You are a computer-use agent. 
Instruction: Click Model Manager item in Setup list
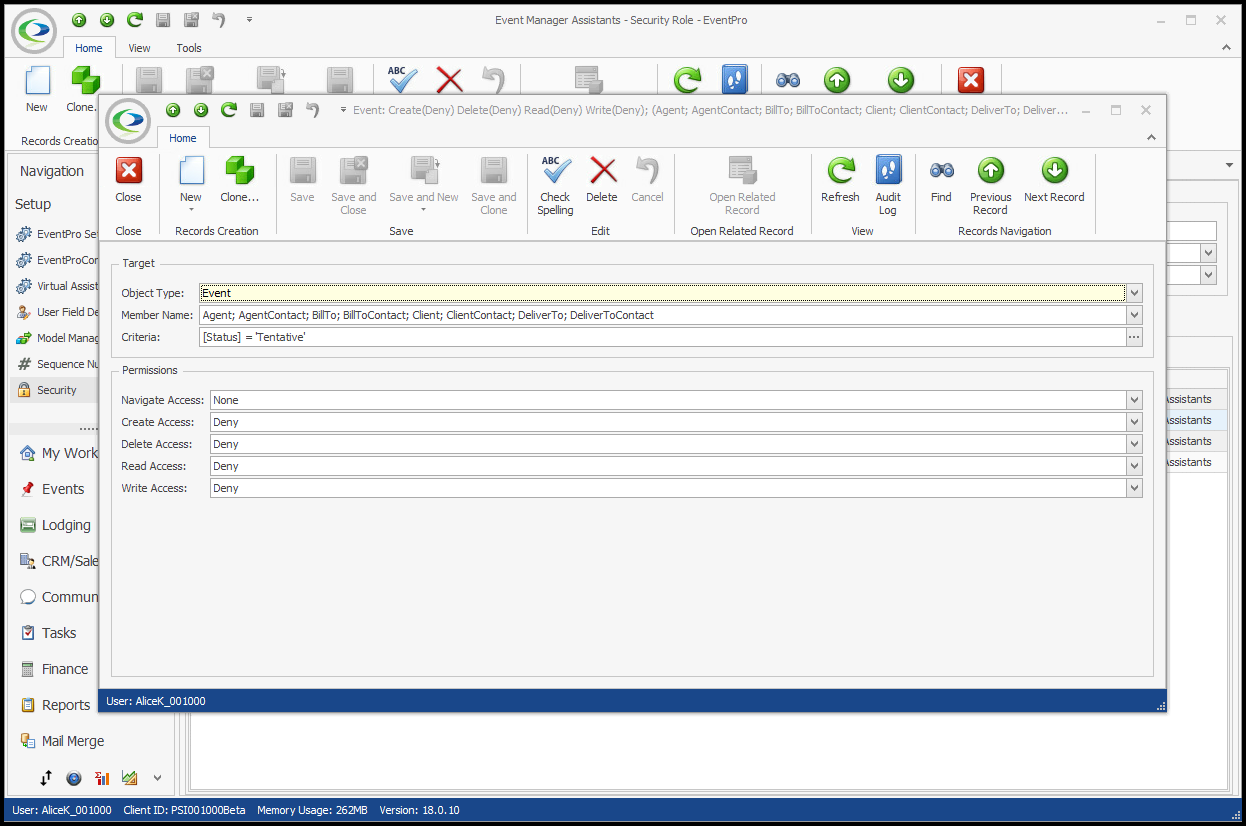[x=57, y=338]
